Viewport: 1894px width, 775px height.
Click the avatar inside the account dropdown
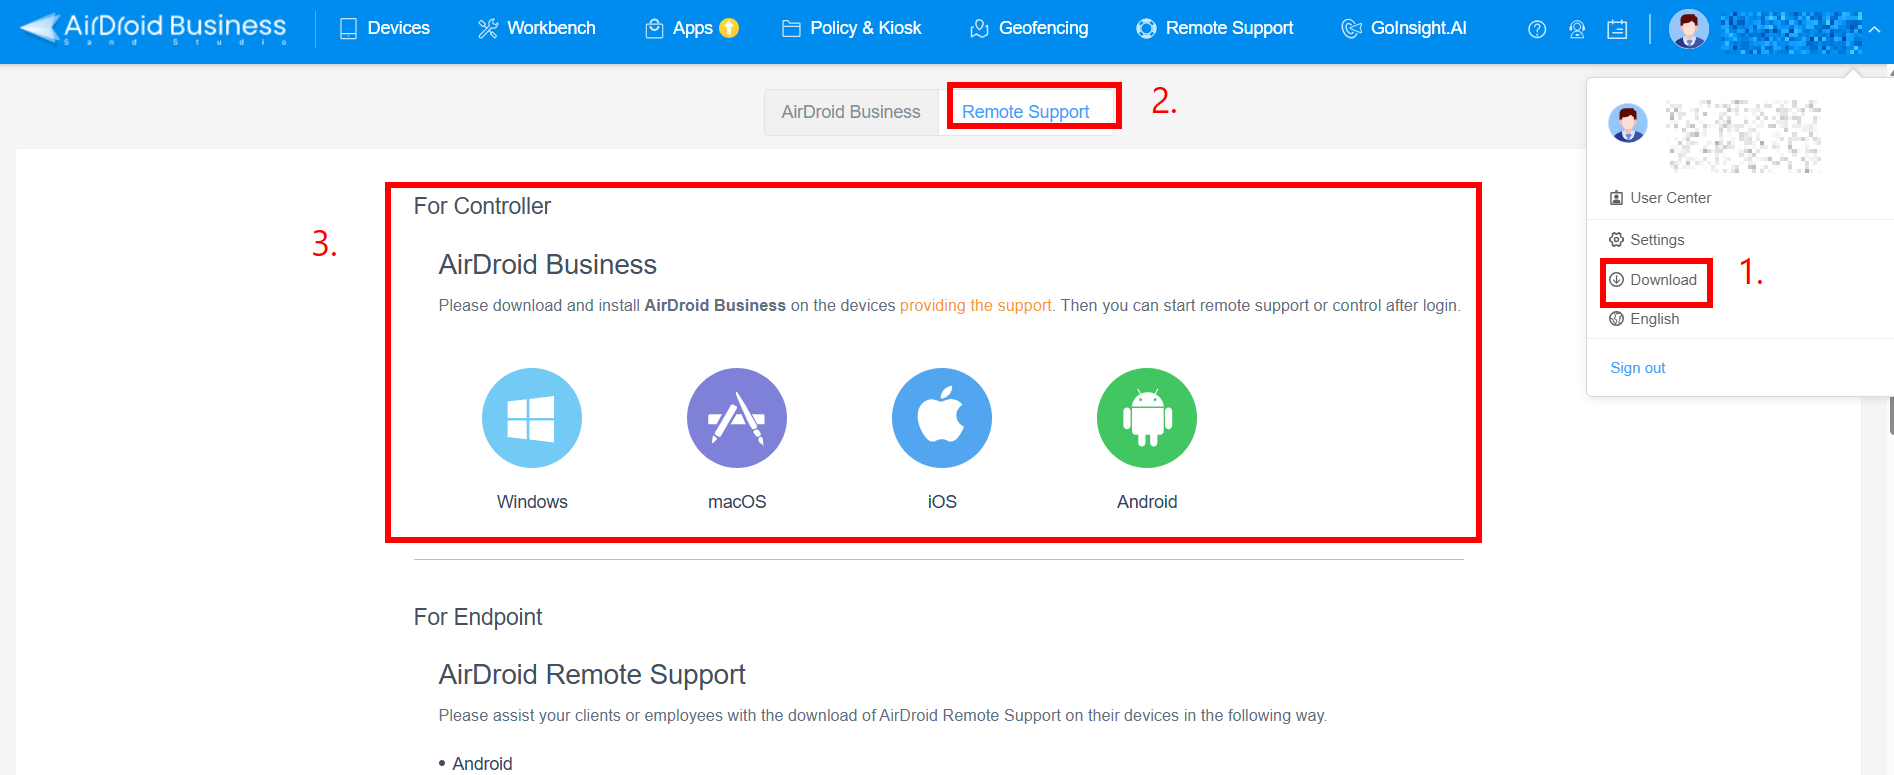pyautogui.click(x=1628, y=123)
